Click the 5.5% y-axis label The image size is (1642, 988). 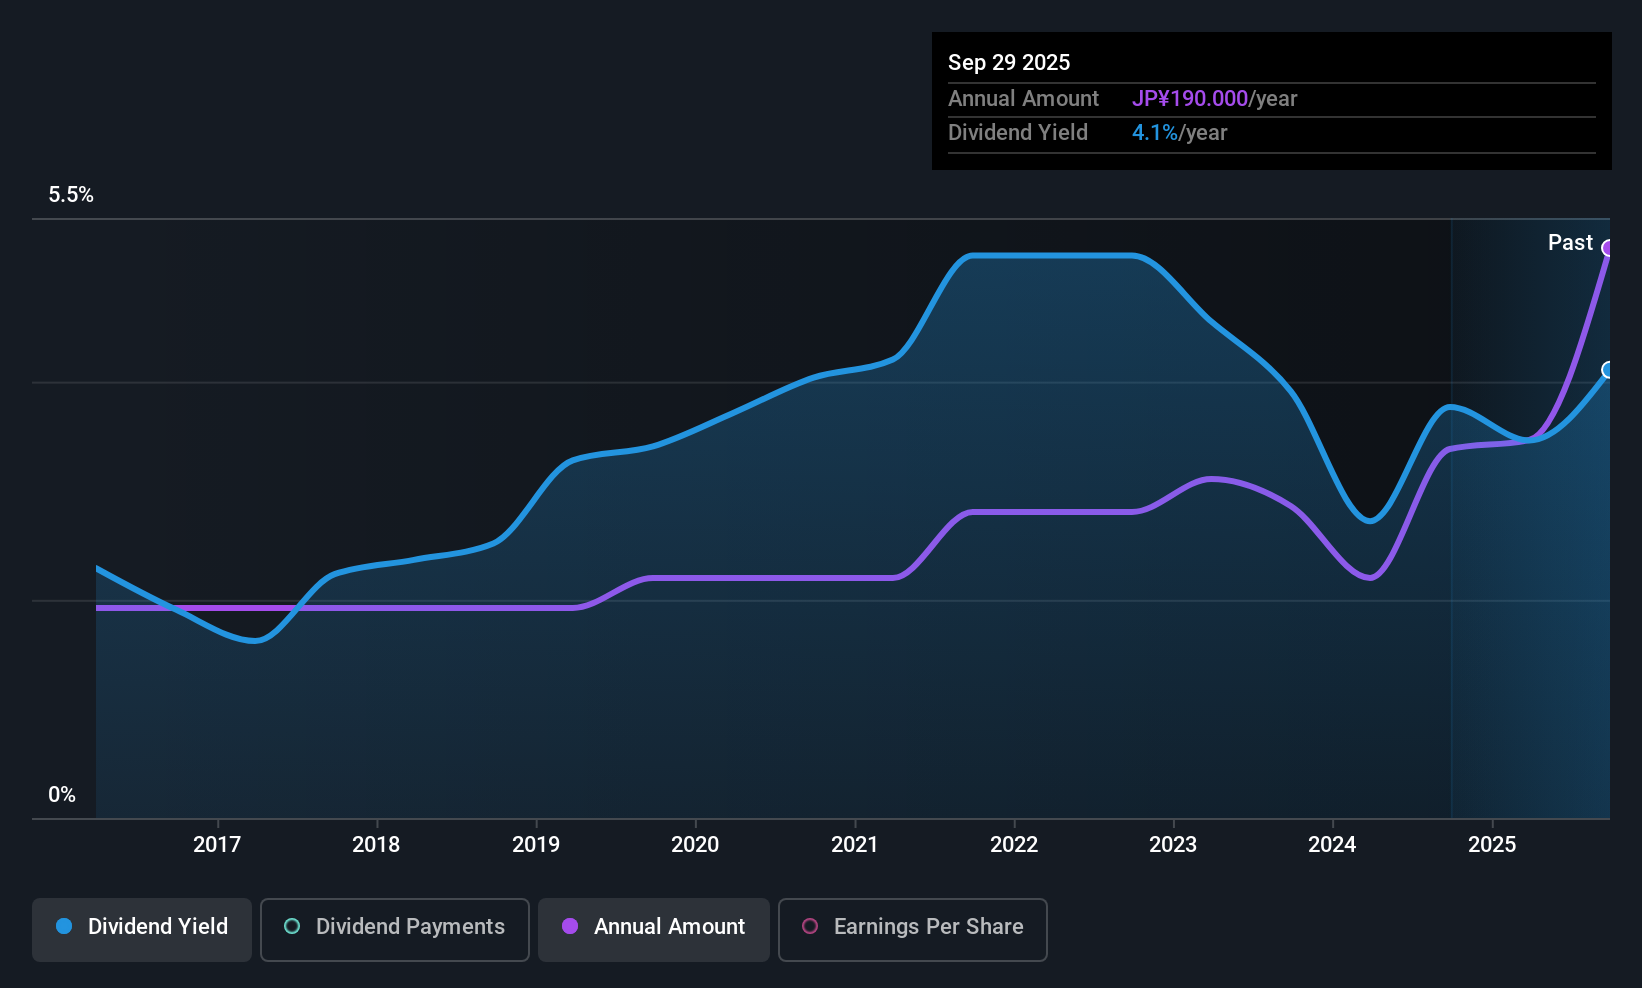click(71, 194)
